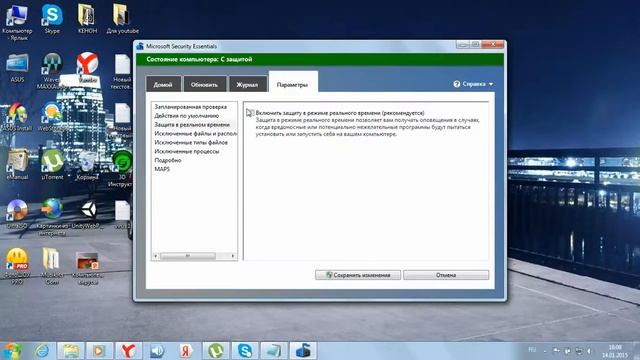Screen dimensions: 640x360
Task: Select Защита в реальном времени item
Action: (x=193, y=124)
